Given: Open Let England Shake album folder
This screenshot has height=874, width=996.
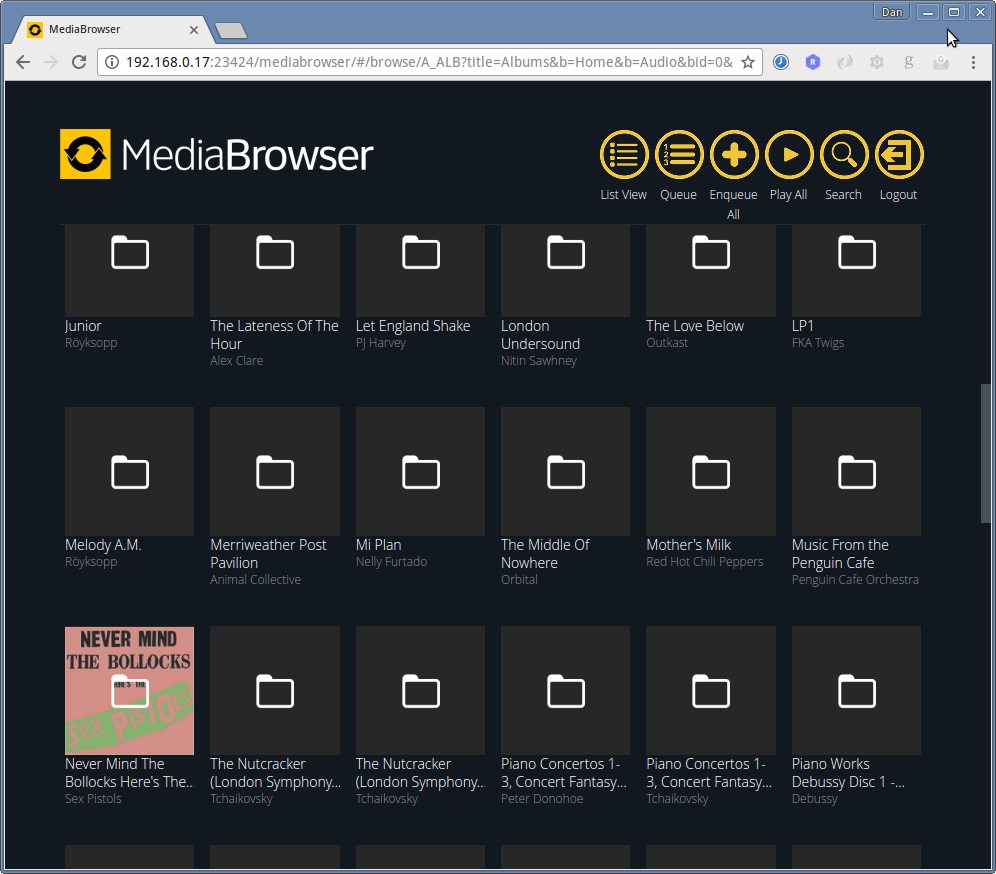Looking at the screenshot, I should click(x=421, y=270).
